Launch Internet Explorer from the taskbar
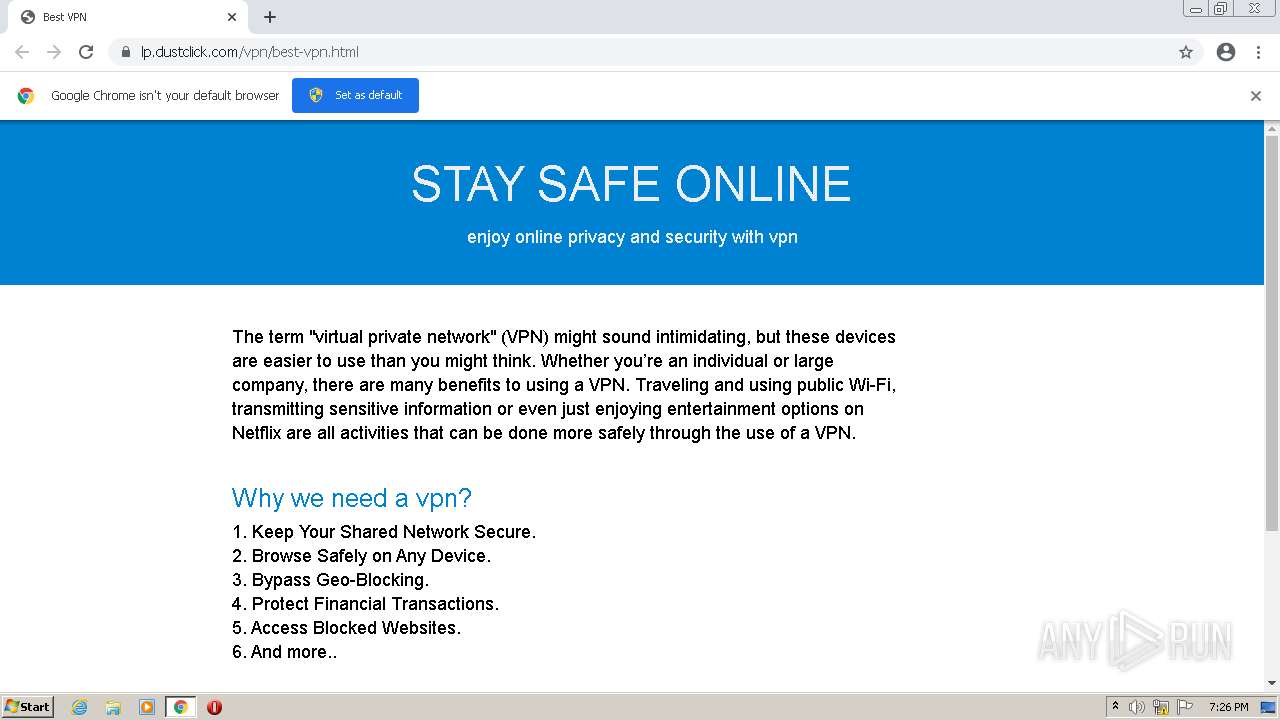Screen dimensions: 1280x720 point(79,707)
